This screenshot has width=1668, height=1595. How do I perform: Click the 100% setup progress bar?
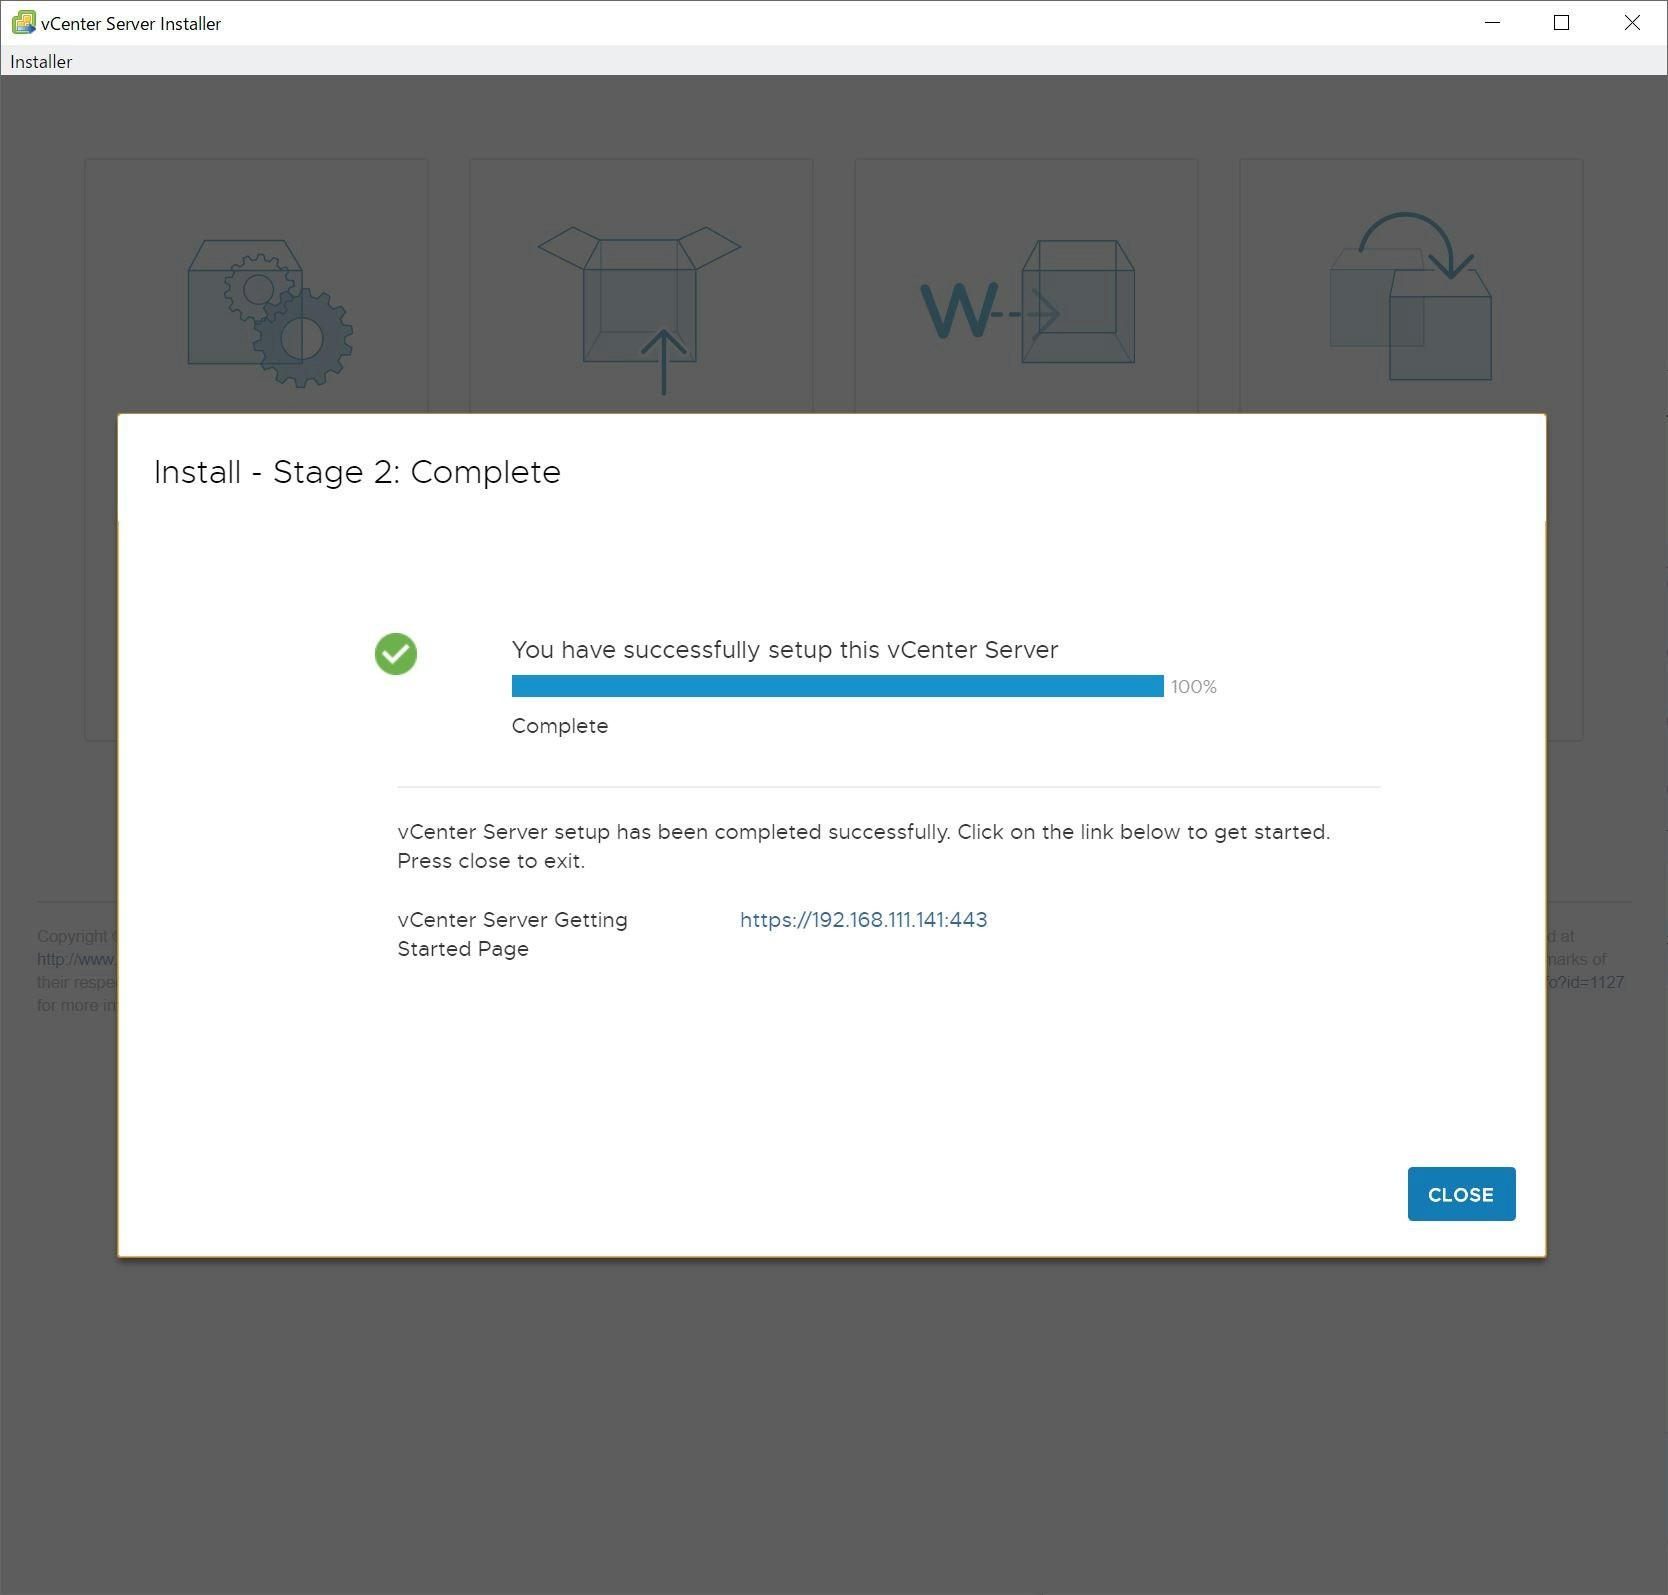[837, 686]
